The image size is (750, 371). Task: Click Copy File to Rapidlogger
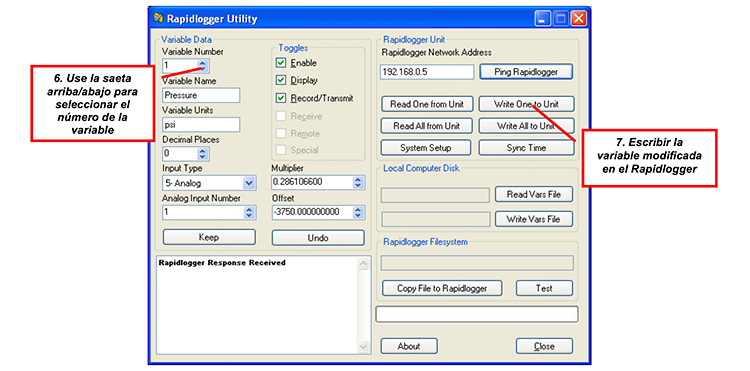pos(442,288)
